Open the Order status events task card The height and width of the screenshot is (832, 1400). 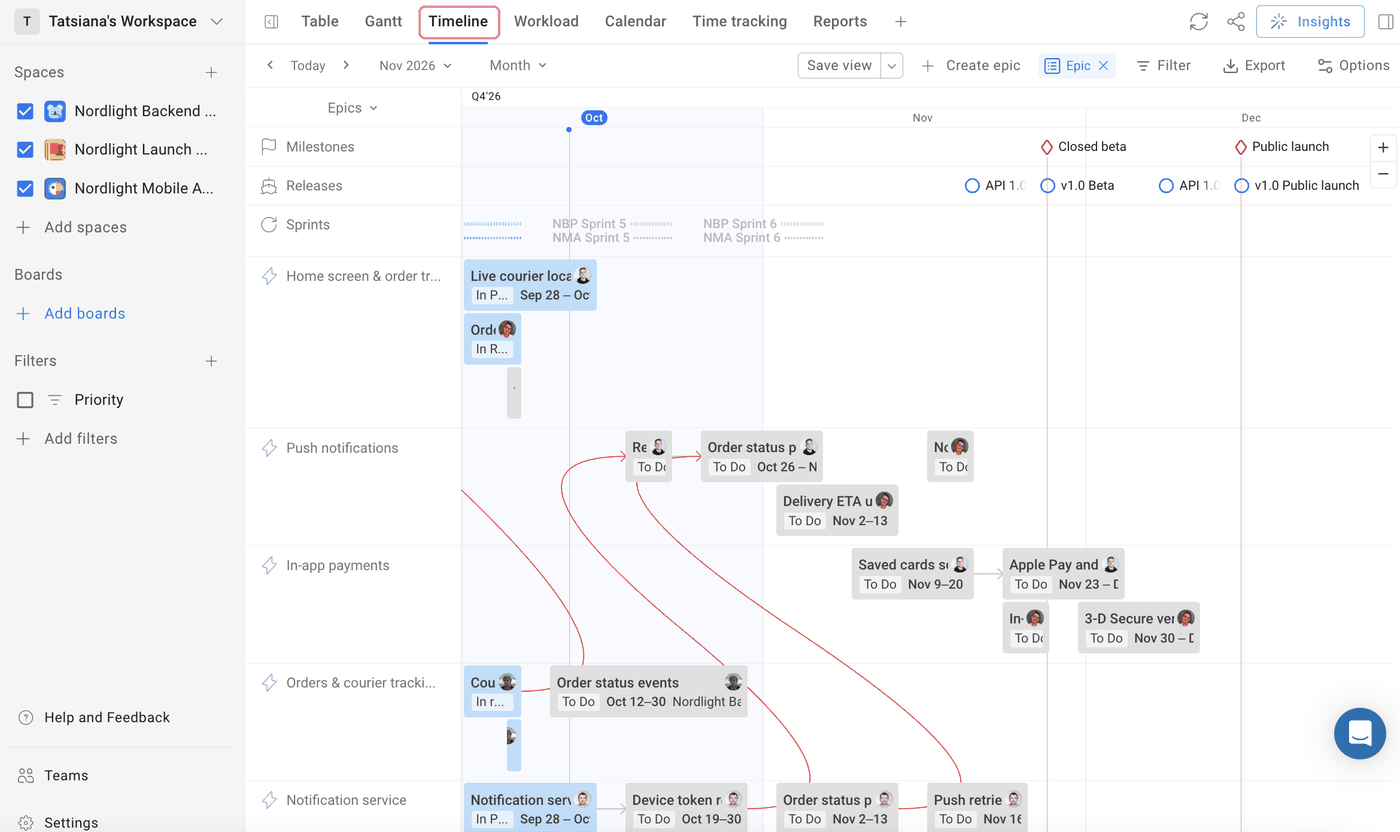(x=648, y=691)
